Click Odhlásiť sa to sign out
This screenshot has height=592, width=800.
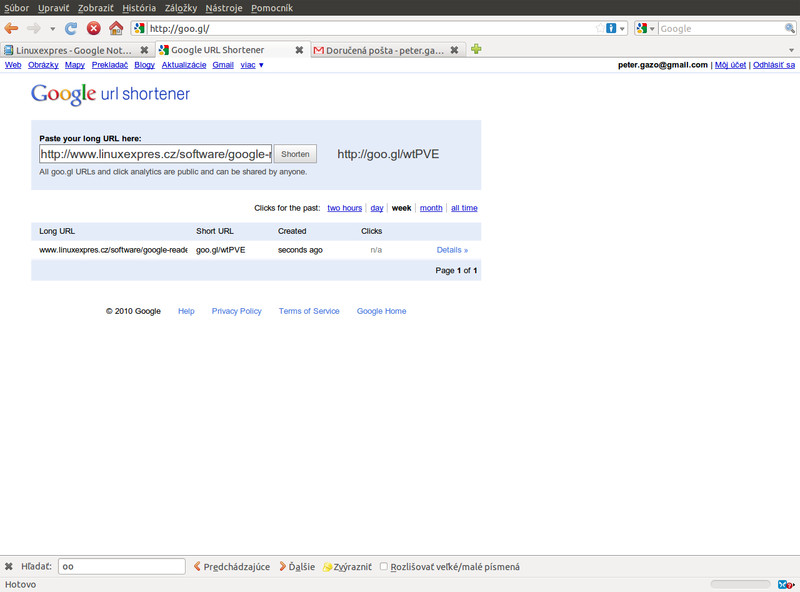coord(774,65)
